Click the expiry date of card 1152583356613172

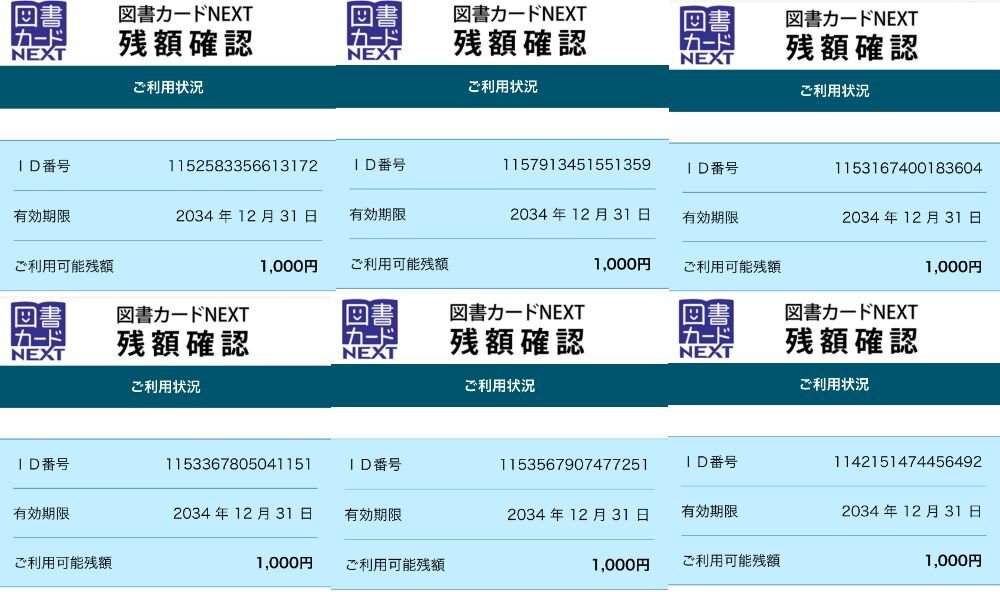pos(247,216)
